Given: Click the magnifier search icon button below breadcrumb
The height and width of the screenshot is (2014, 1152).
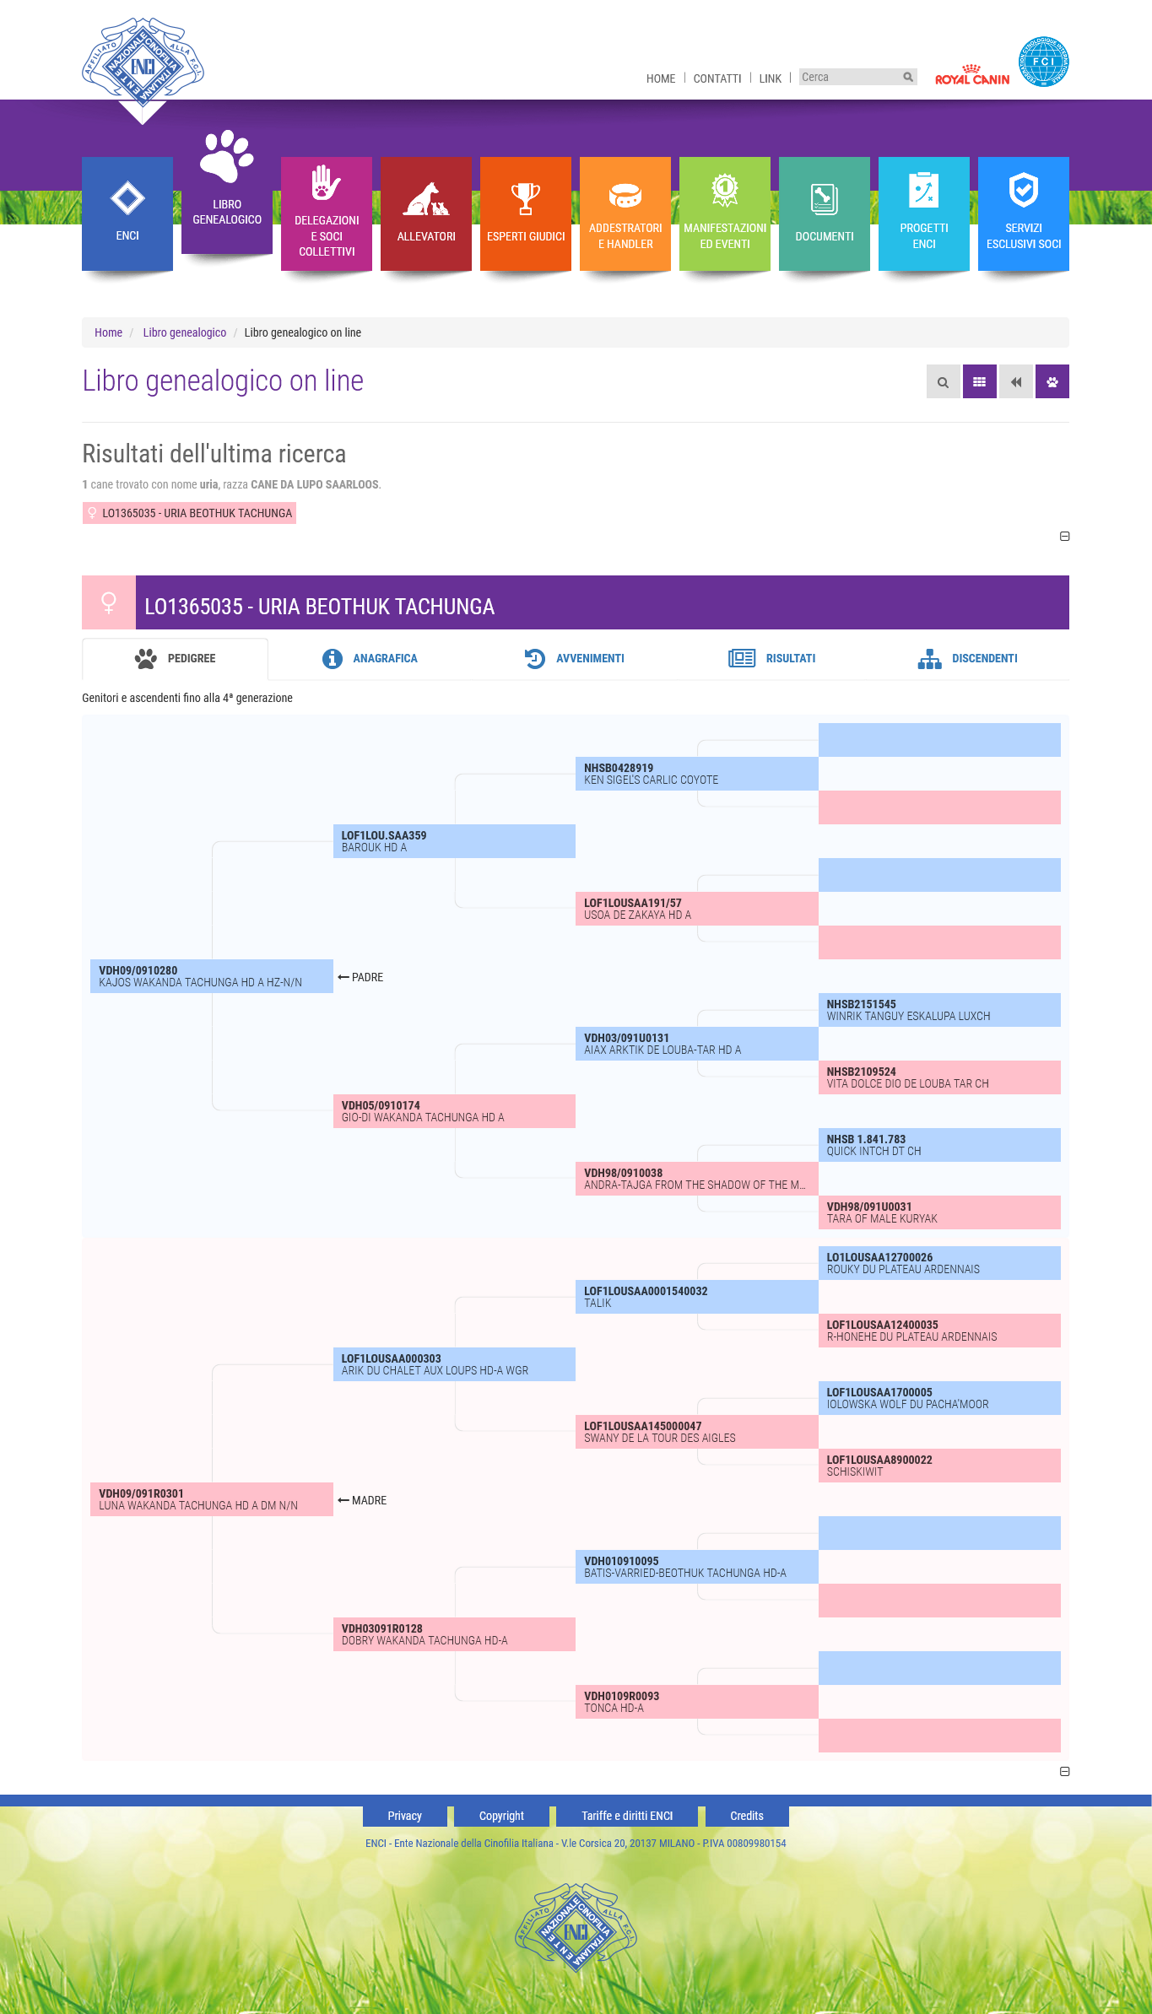Looking at the screenshot, I should [943, 382].
